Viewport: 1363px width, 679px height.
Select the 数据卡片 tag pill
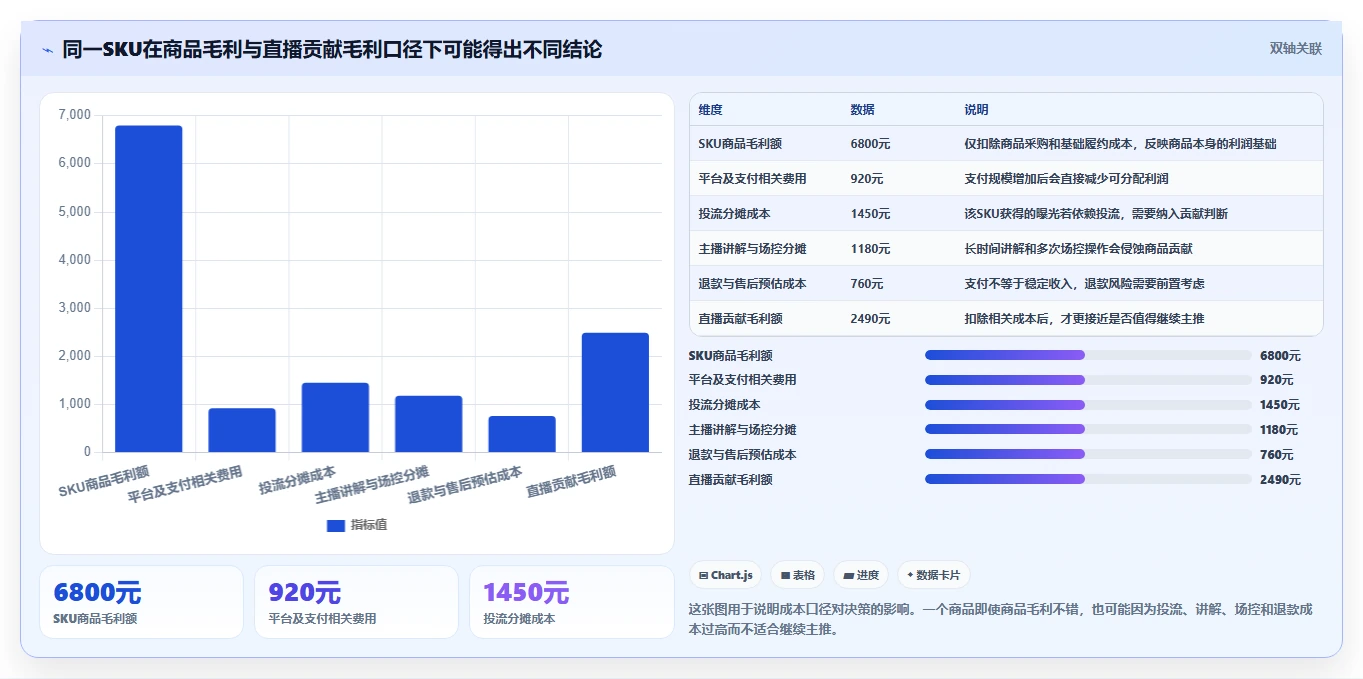point(933,575)
